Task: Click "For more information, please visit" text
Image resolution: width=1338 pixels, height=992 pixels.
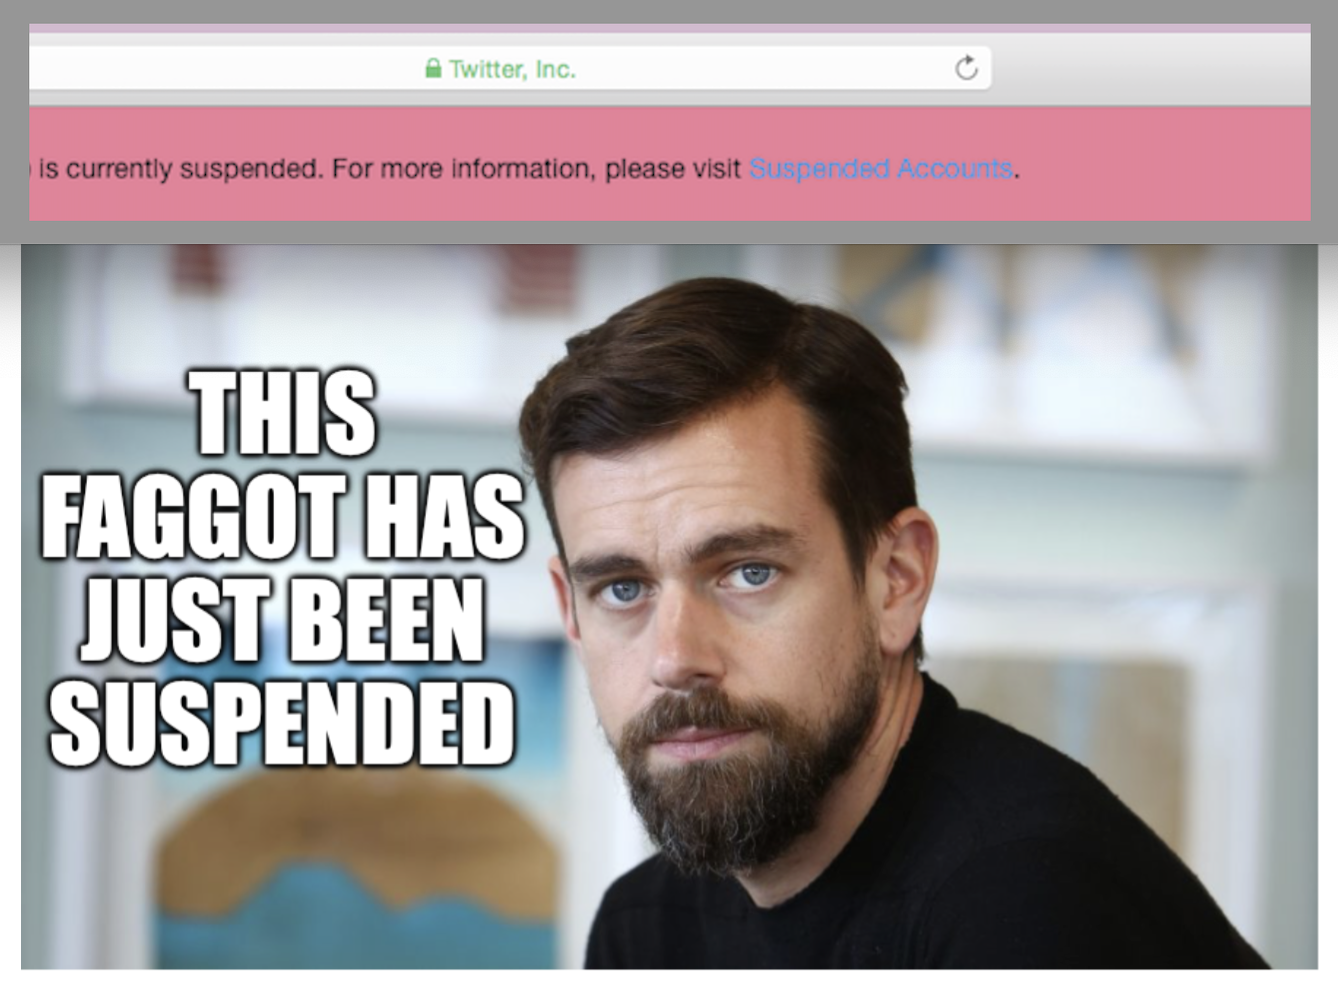Action: pos(537,168)
